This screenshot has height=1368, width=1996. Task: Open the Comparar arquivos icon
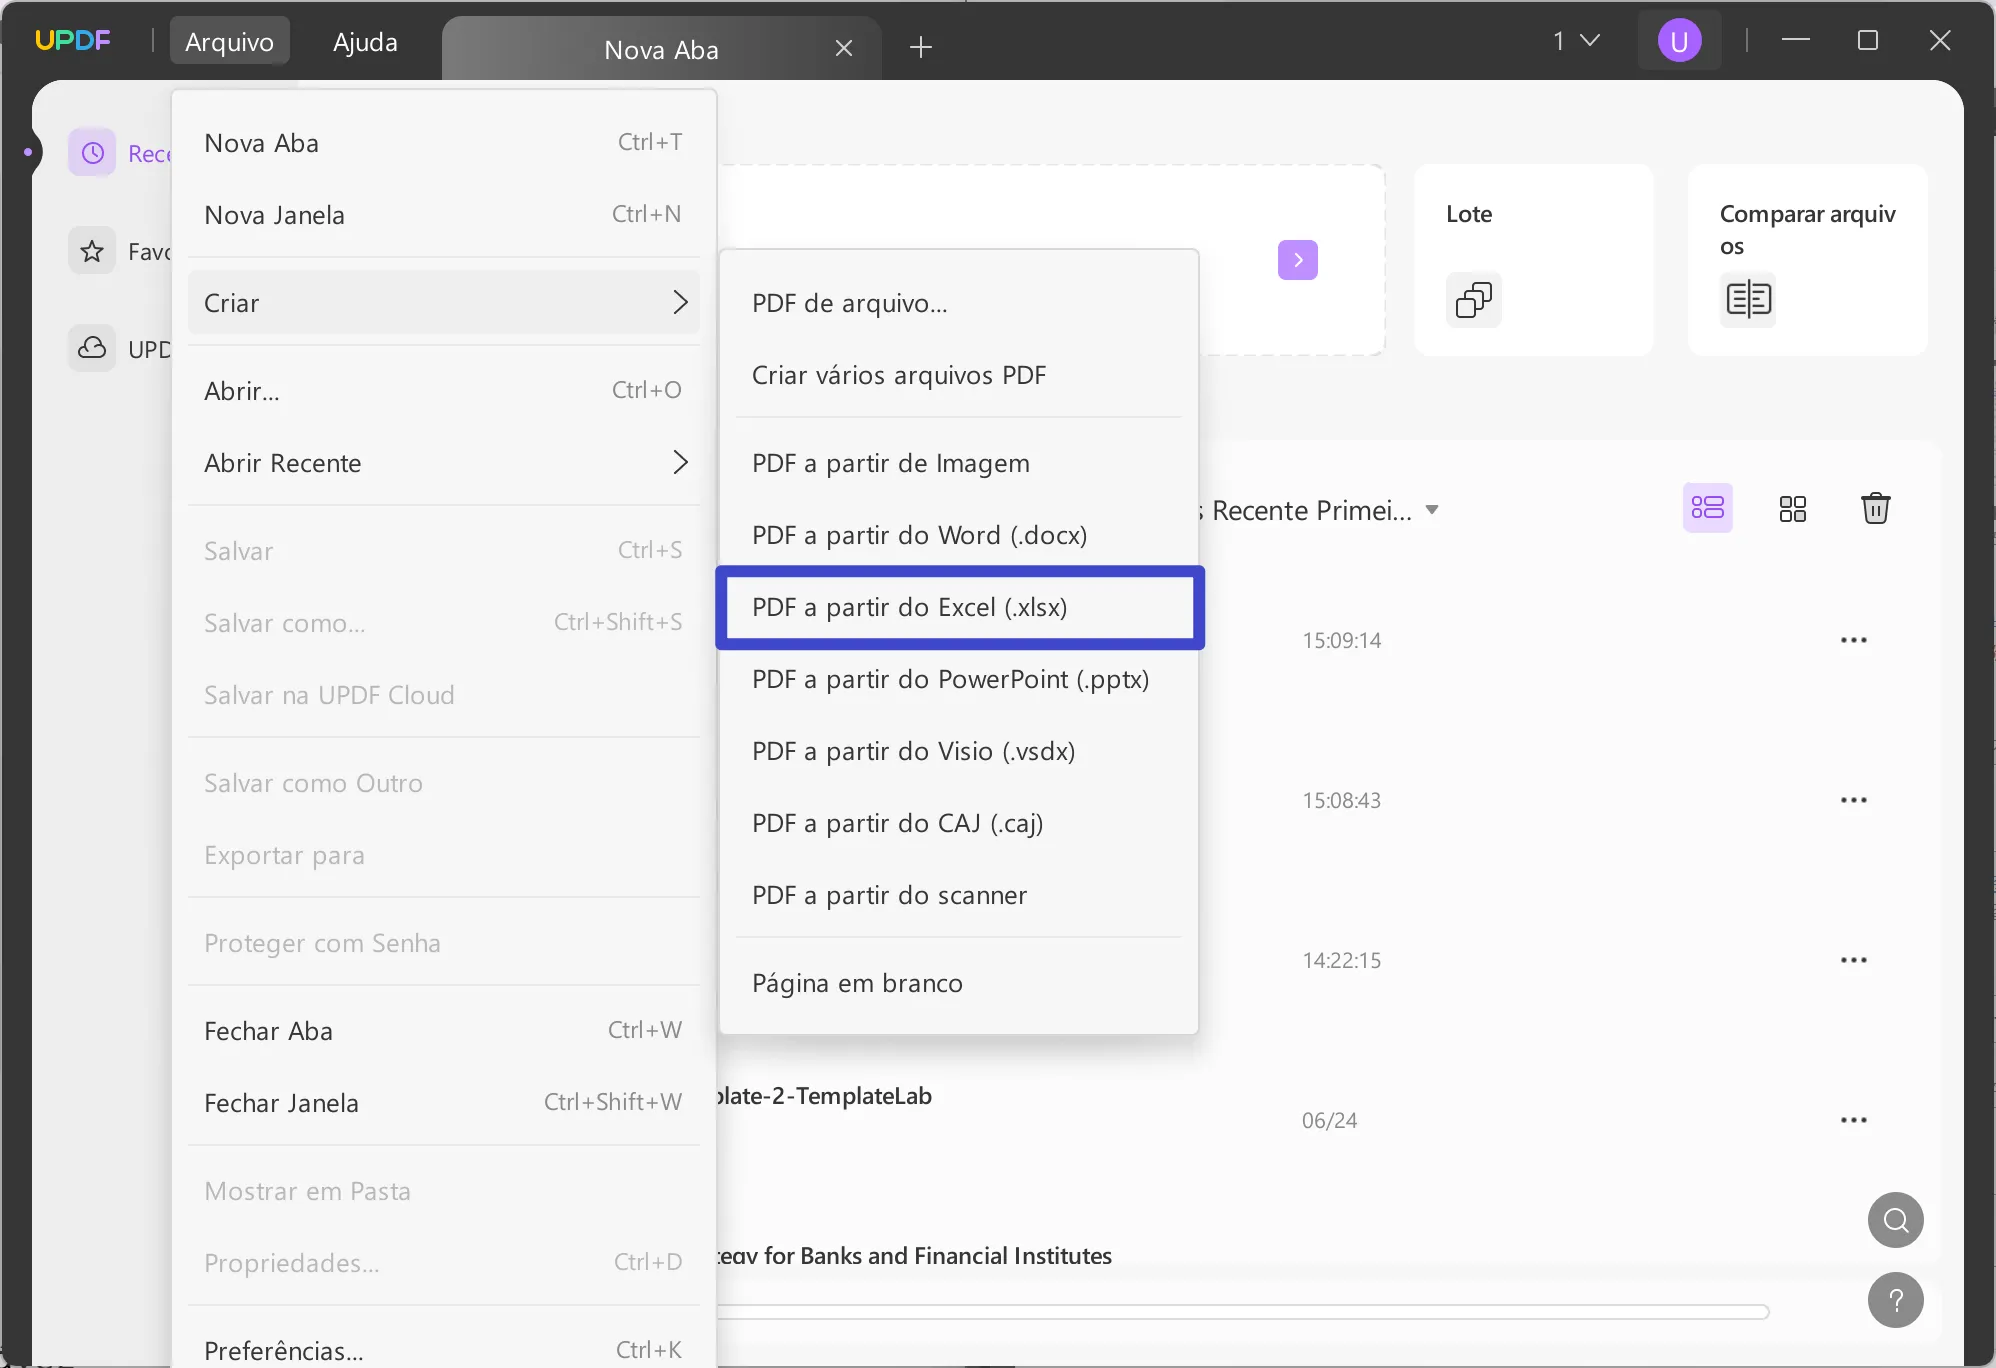1748,299
